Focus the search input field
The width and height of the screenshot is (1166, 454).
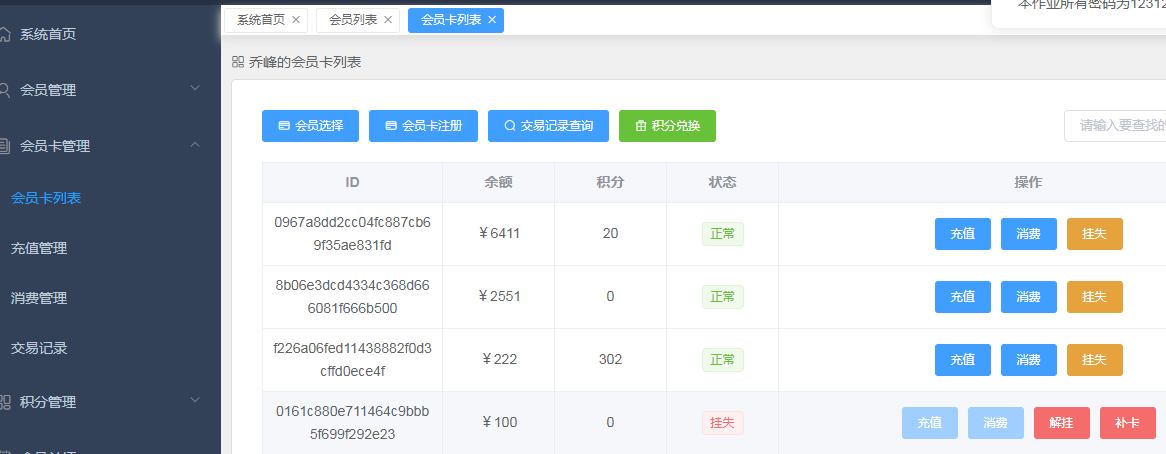(1115, 126)
